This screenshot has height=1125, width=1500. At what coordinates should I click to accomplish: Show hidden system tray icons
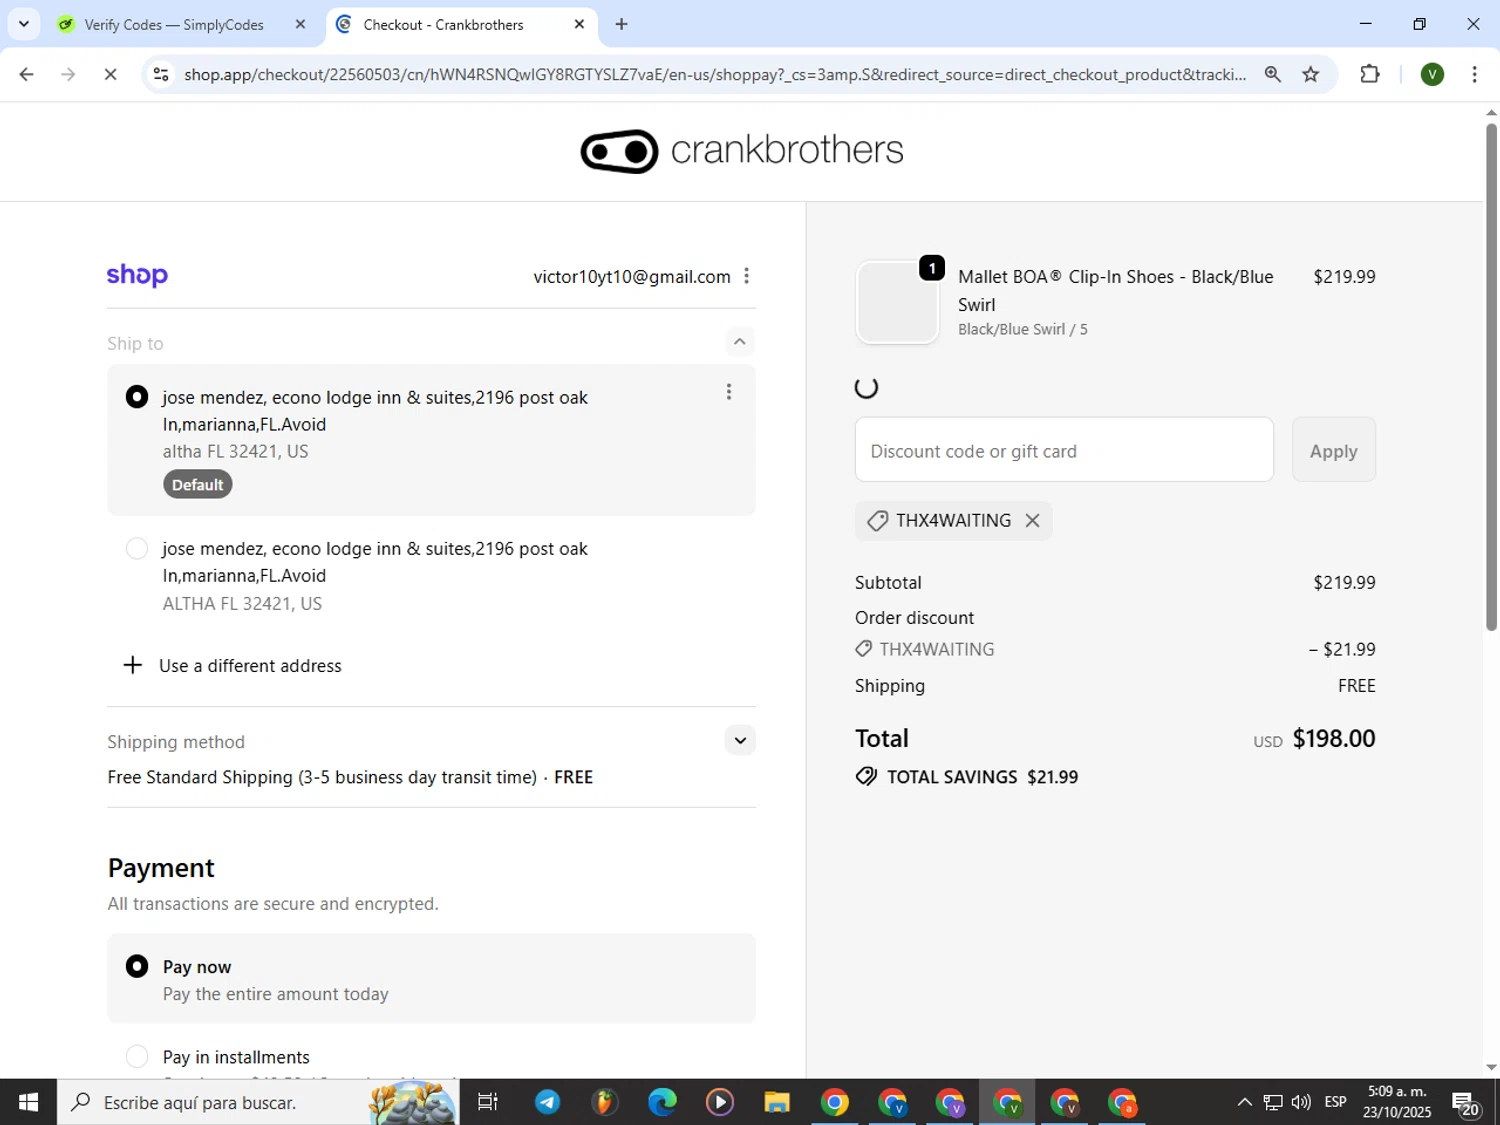pyautogui.click(x=1244, y=1102)
